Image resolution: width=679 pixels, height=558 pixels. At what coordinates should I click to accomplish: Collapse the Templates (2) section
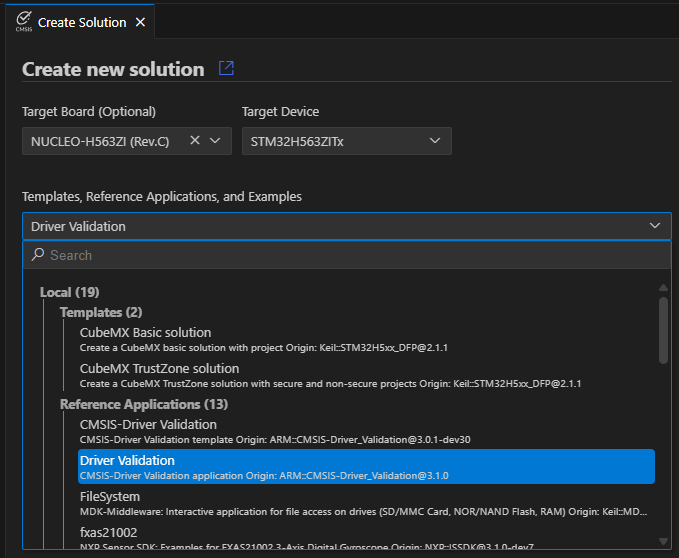click(x=101, y=313)
